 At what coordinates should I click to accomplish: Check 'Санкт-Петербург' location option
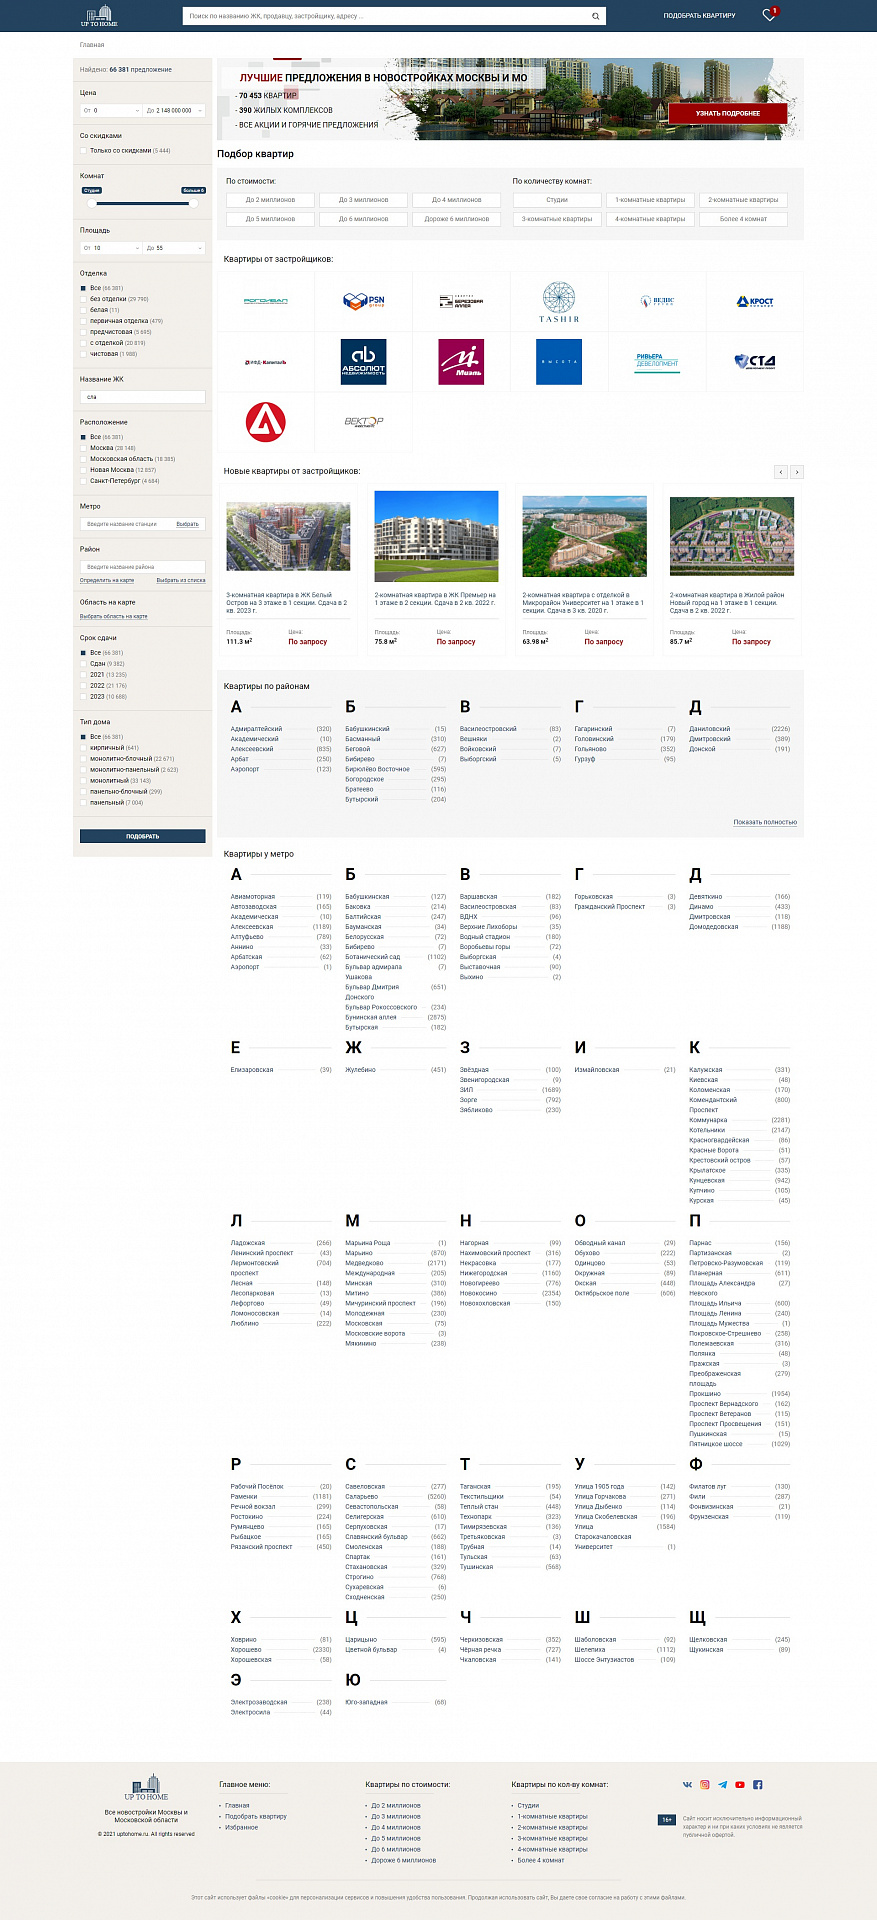(x=84, y=481)
